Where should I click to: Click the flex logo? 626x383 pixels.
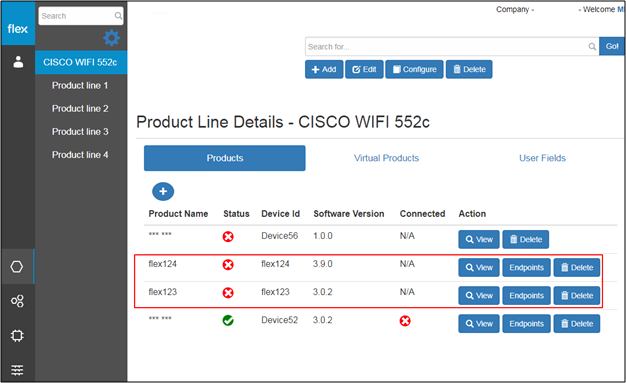18,29
